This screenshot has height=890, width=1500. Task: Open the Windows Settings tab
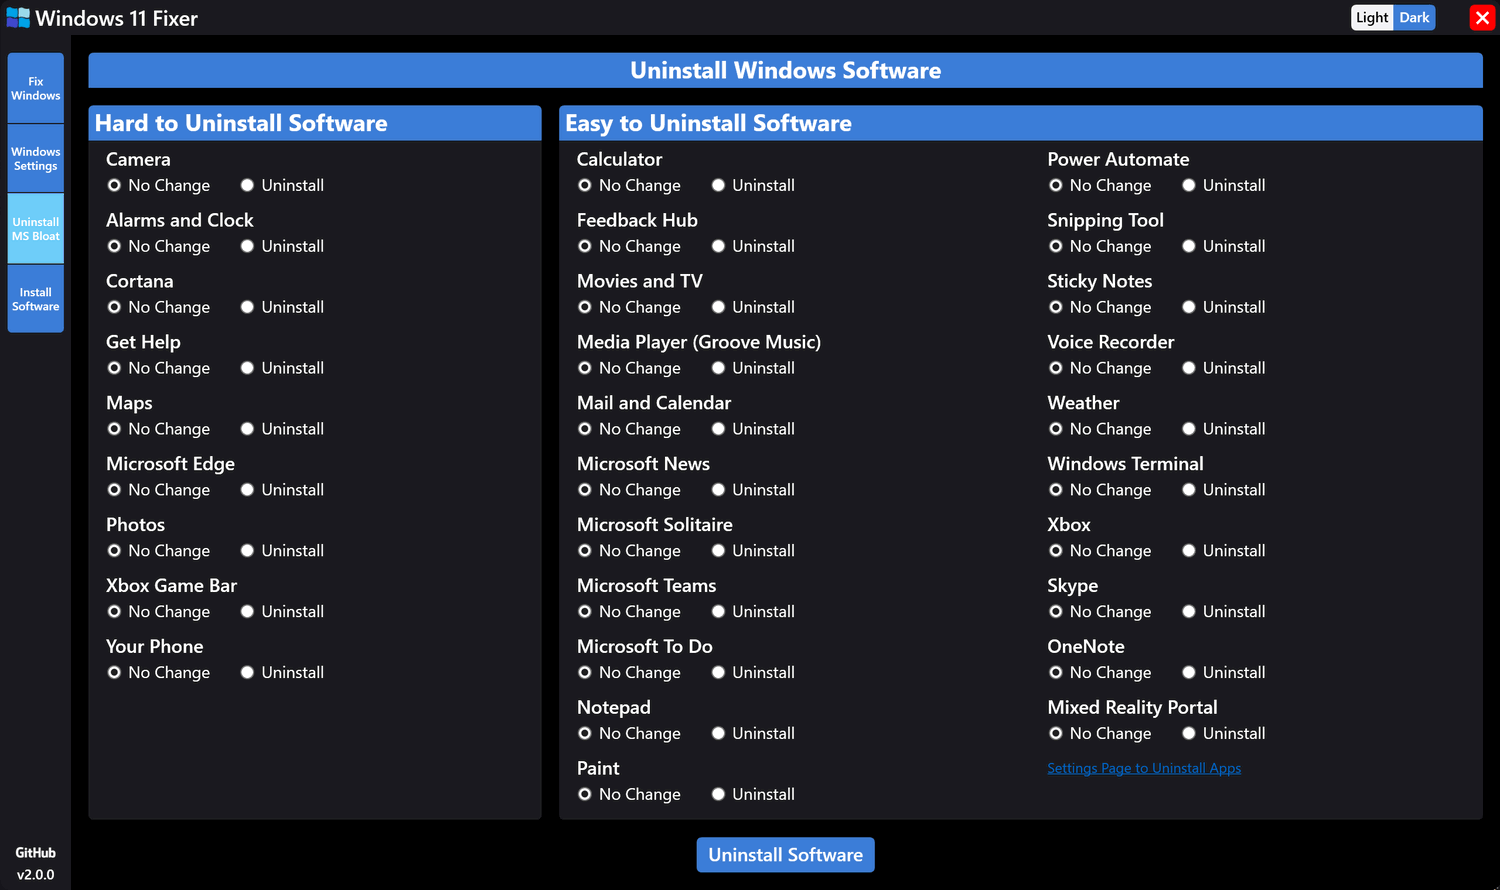pyautogui.click(x=36, y=159)
